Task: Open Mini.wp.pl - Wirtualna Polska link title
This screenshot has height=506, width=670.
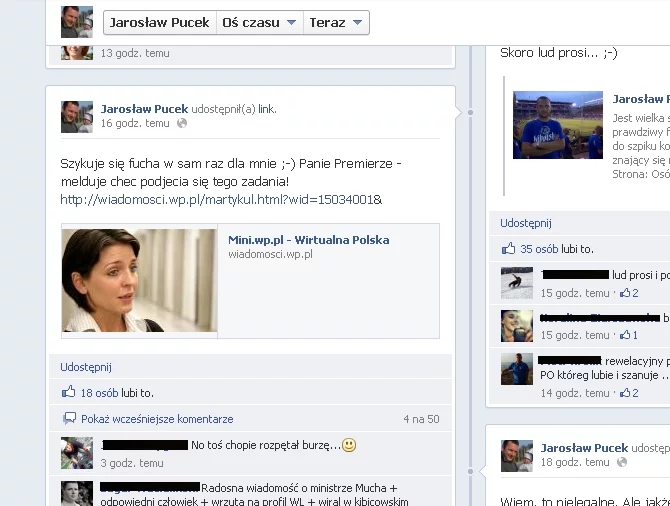Action: [x=308, y=240]
